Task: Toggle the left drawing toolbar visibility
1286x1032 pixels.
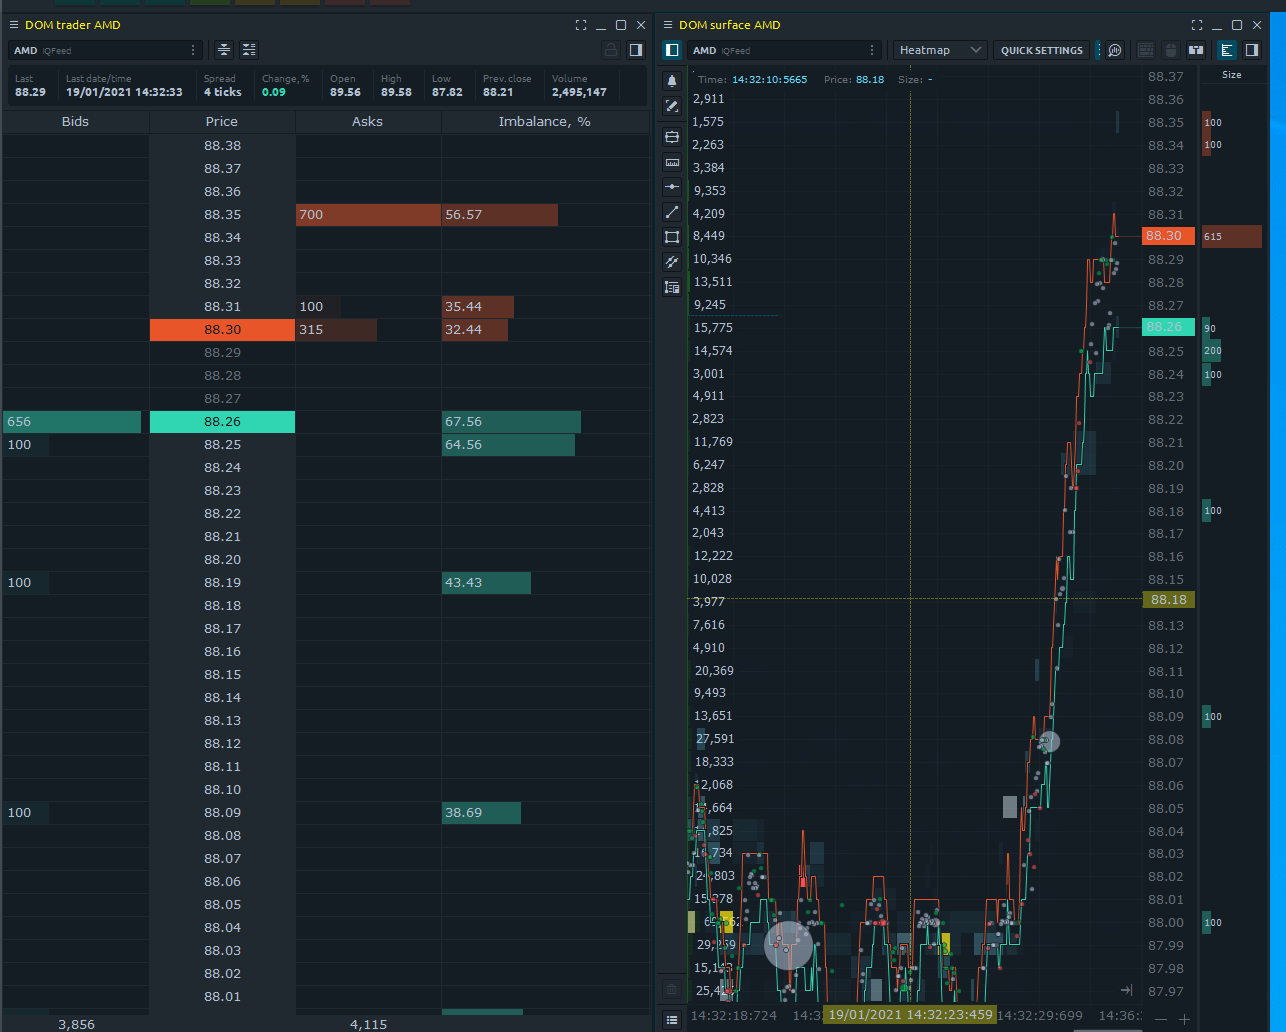Action: [x=672, y=50]
